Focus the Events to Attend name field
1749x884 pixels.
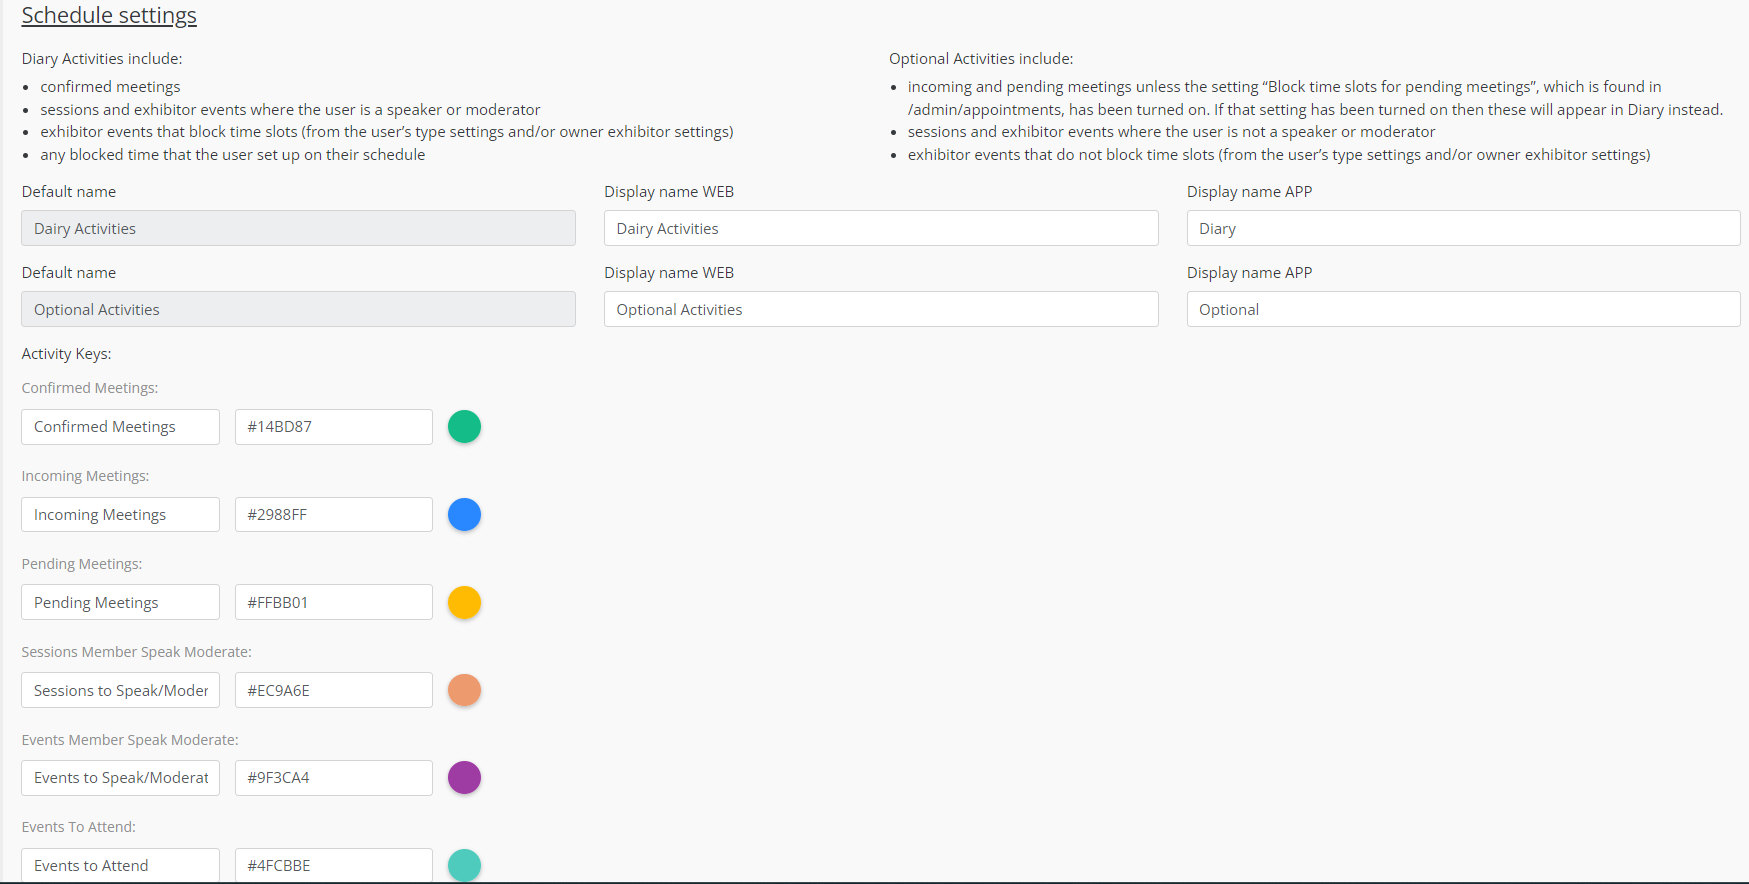120,865
